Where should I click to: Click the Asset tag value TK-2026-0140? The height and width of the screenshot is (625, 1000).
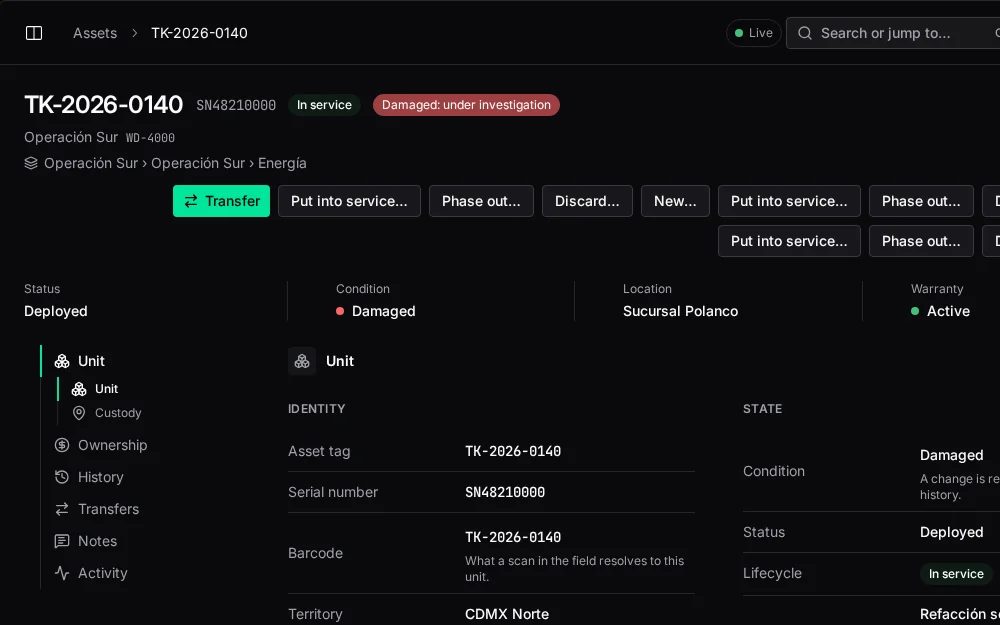point(513,452)
